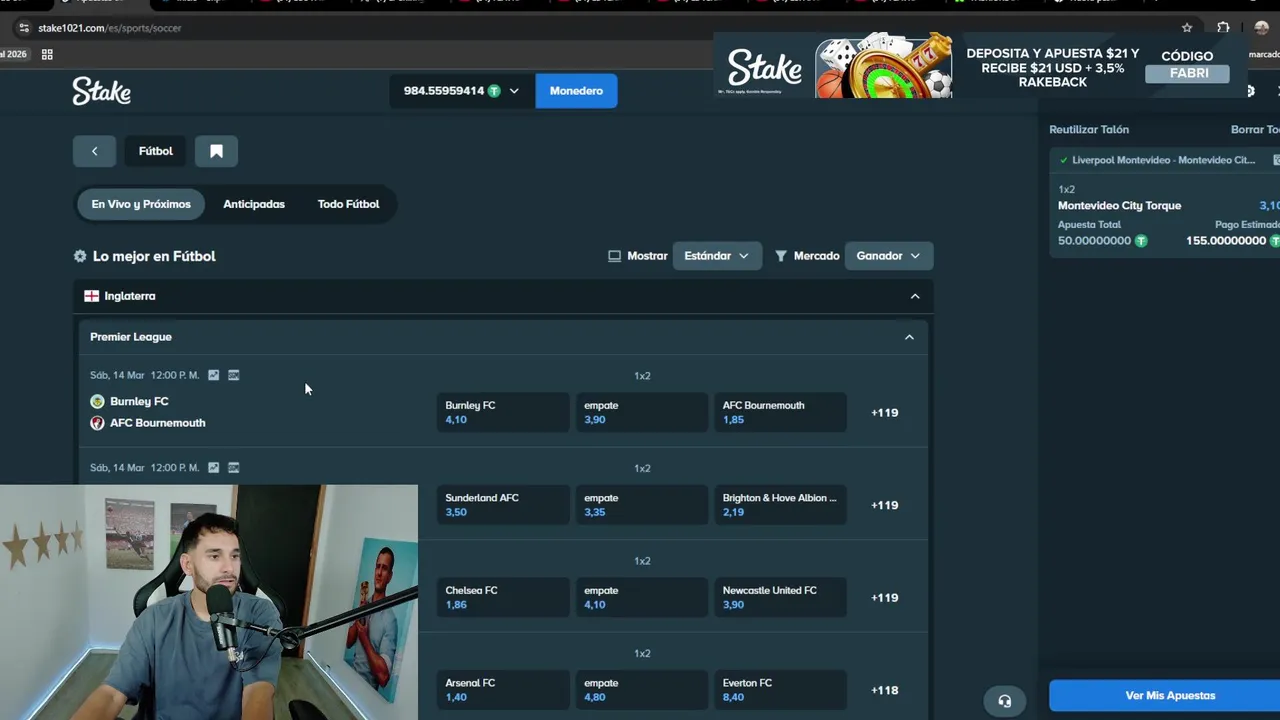Click the gear icon beside Lo mejor en Fútbol

(x=80, y=256)
